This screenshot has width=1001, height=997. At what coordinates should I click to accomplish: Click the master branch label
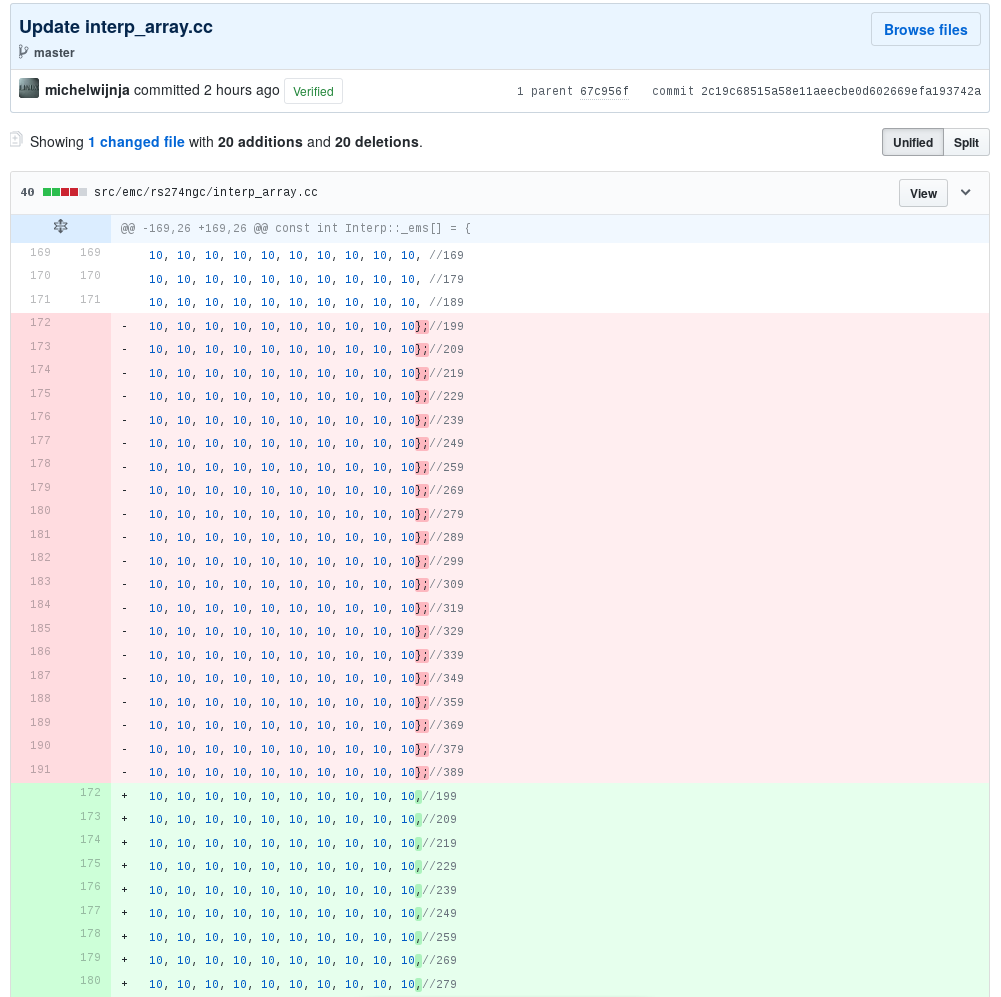[x=54, y=53]
